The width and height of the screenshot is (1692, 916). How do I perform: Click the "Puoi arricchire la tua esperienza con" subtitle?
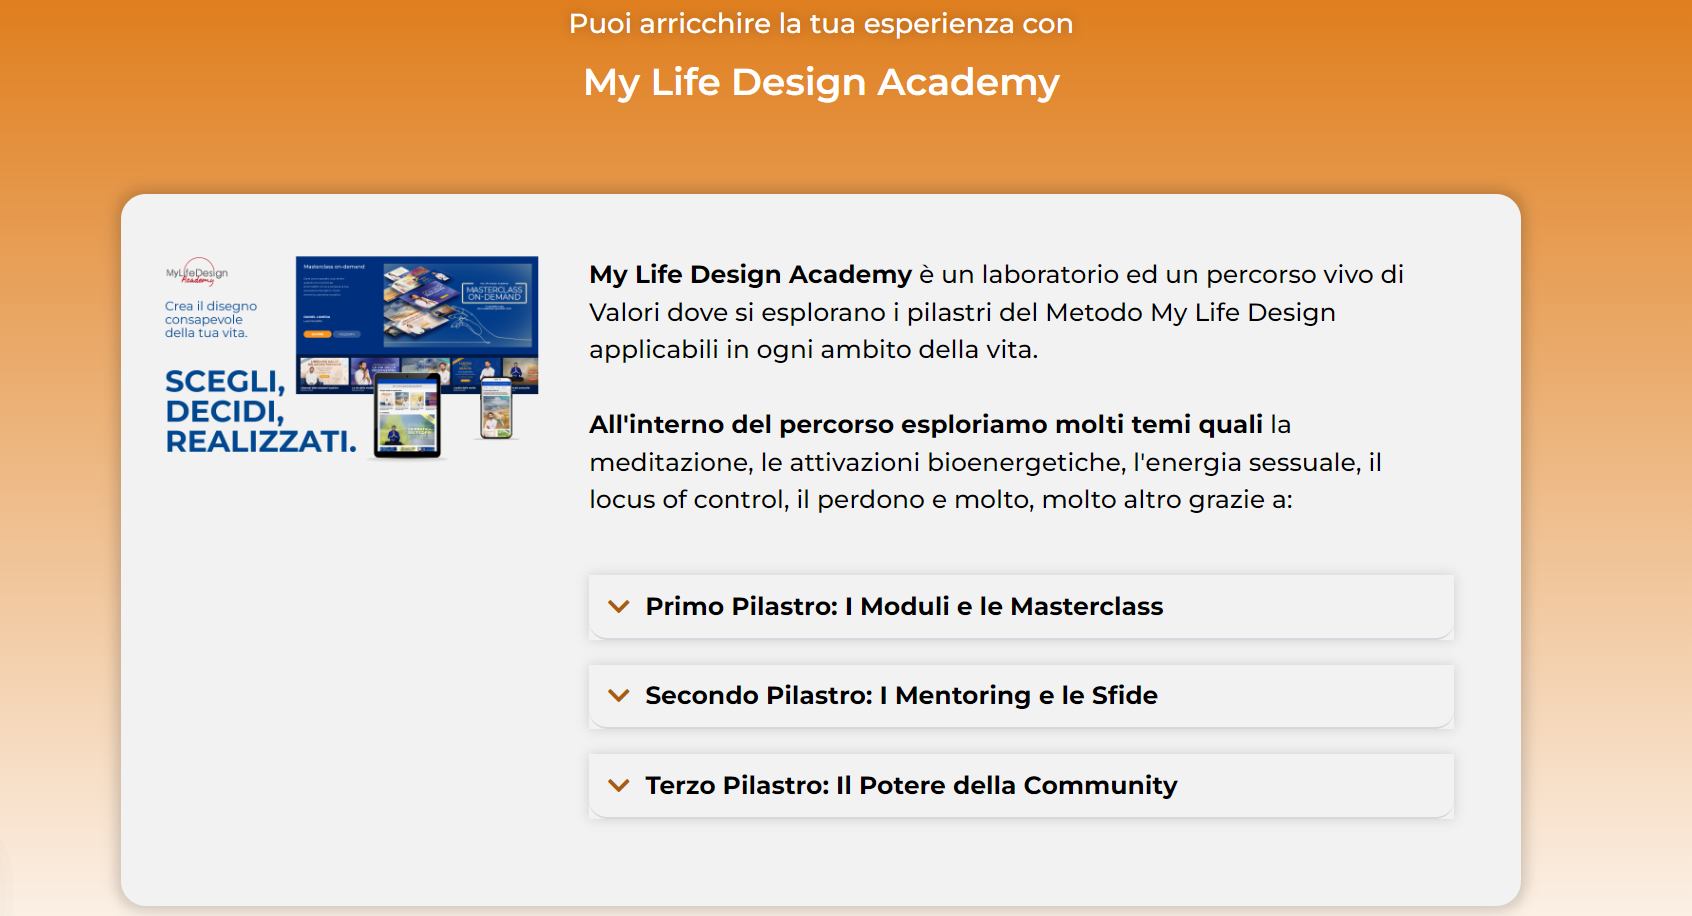click(x=821, y=24)
